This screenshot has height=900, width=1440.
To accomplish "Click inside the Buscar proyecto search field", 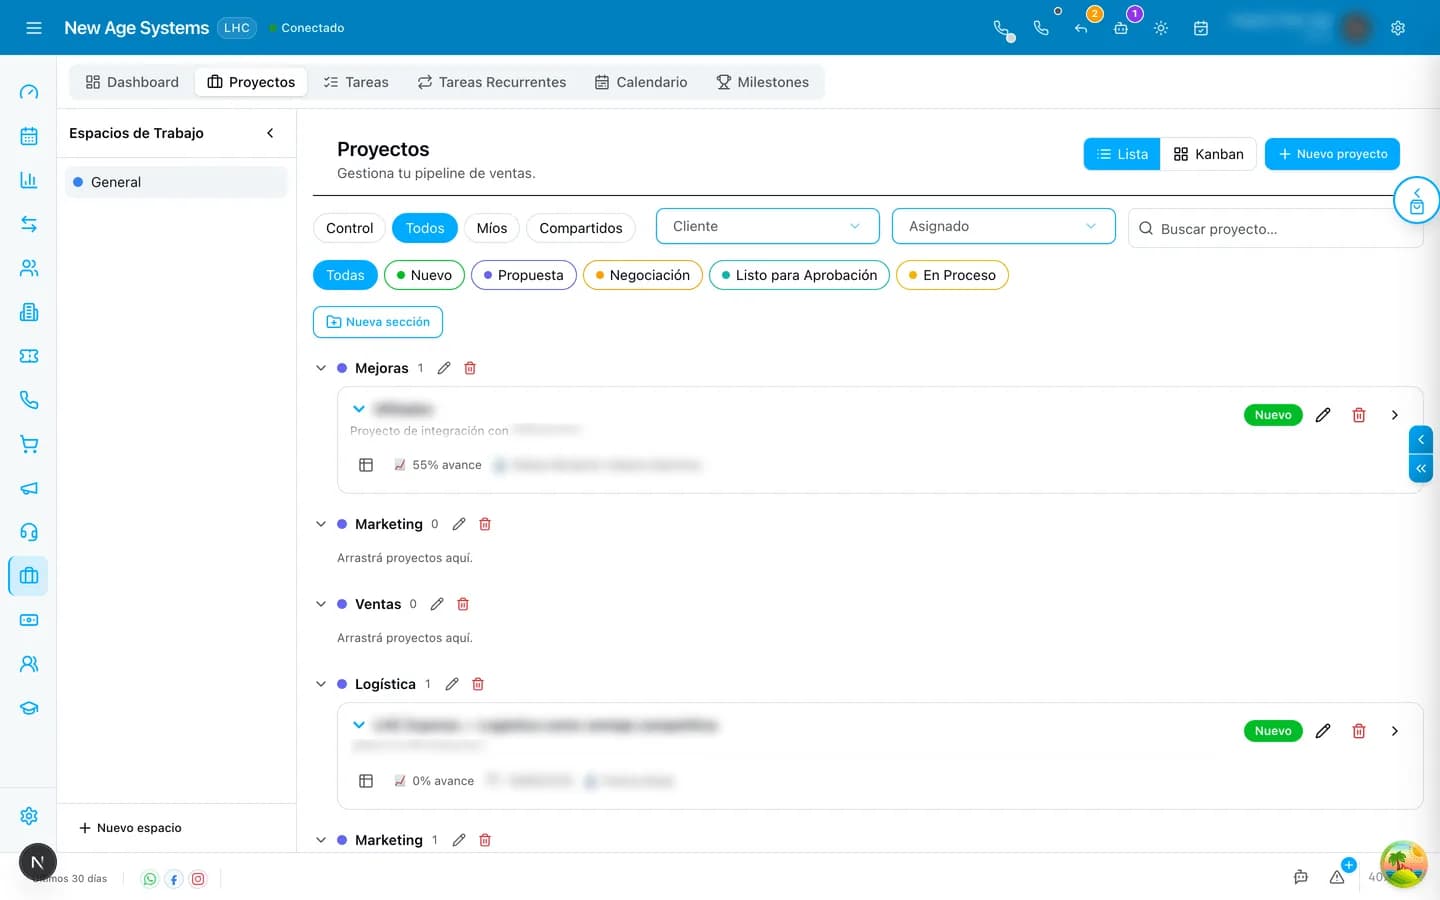I will (x=1275, y=228).
